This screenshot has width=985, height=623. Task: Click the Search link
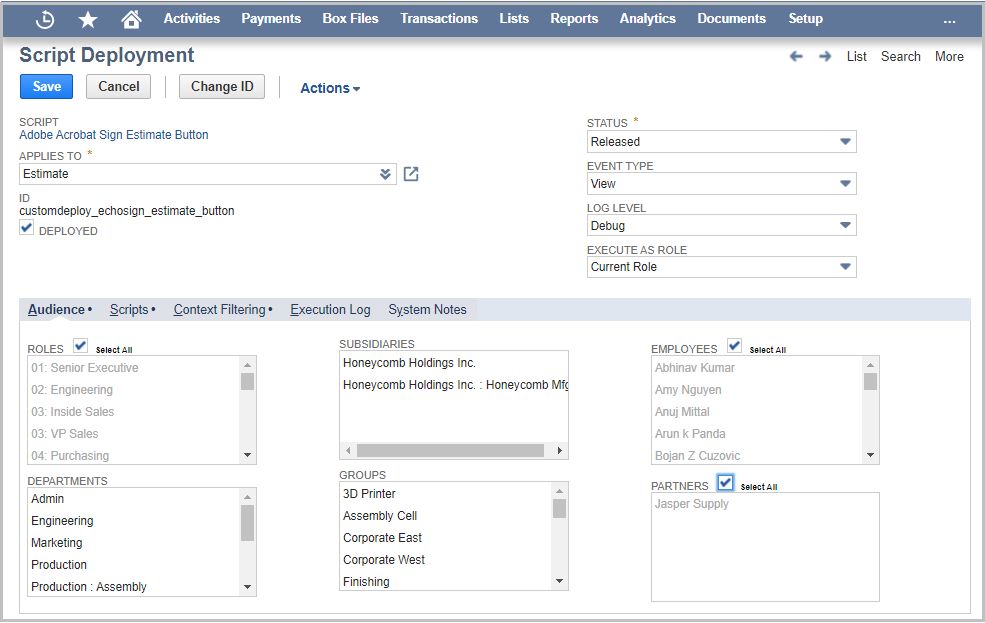click(x=900, y=57)
